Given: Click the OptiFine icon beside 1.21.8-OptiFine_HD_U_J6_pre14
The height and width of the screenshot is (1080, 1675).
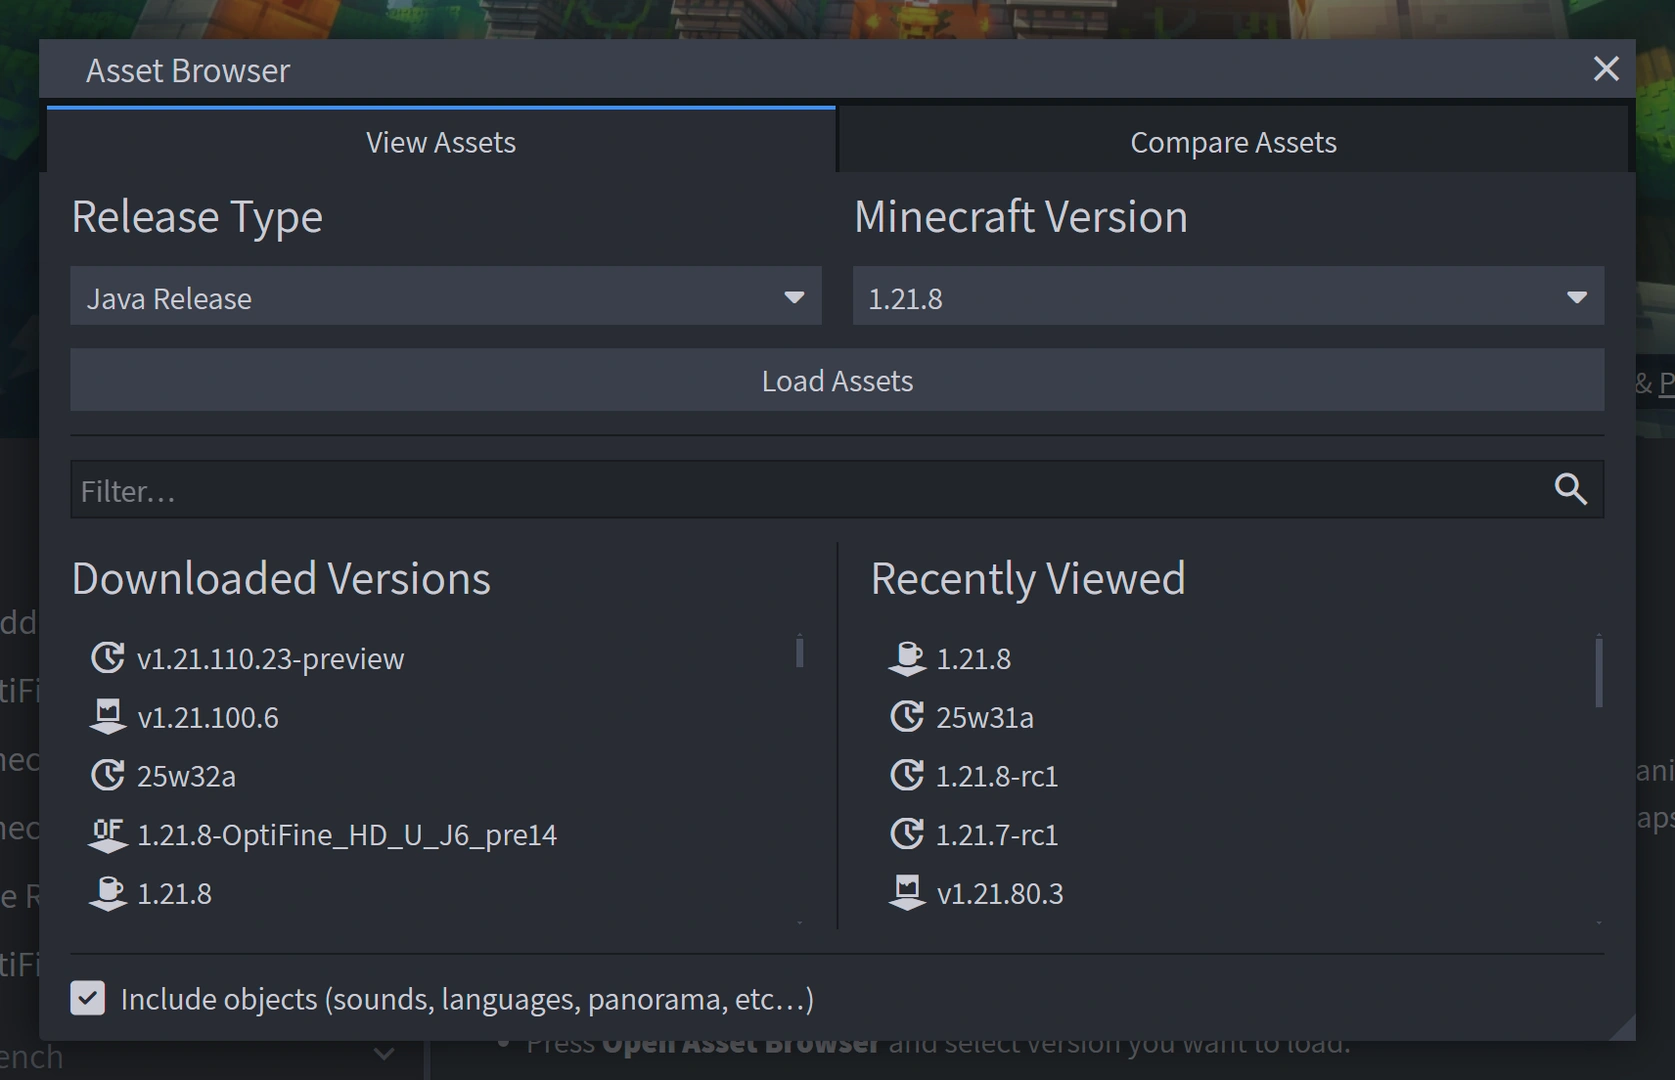Looking at the screenshot, I should point(108,834).
